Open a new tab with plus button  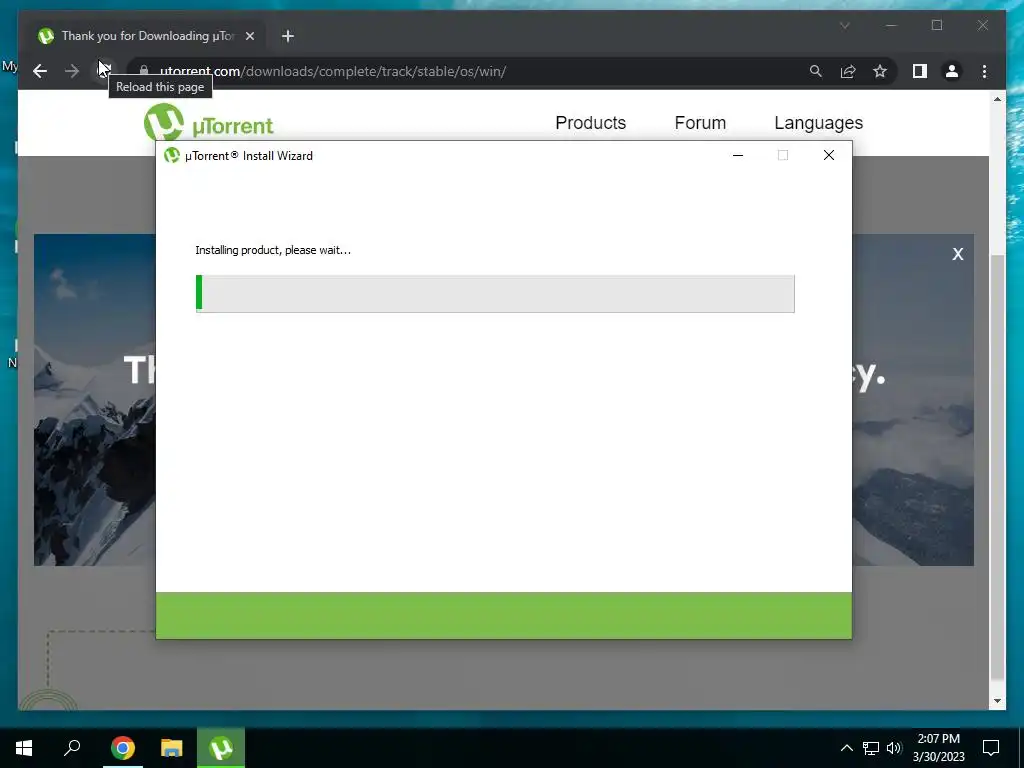pos(288,36)
